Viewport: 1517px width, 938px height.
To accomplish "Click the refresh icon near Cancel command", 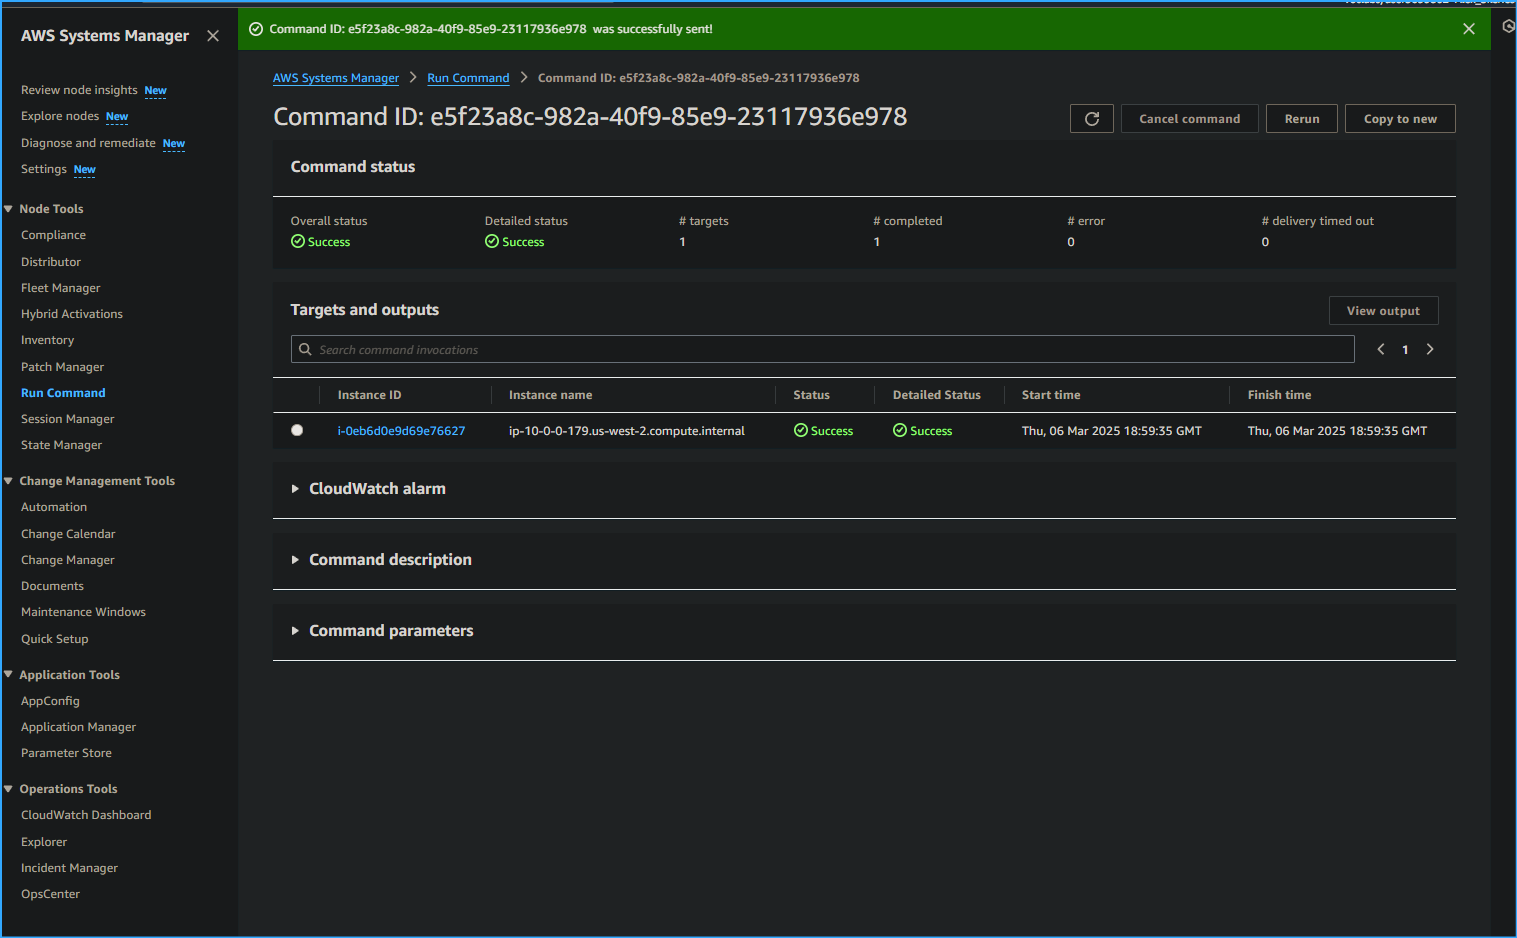I will tap(1091, 118).
